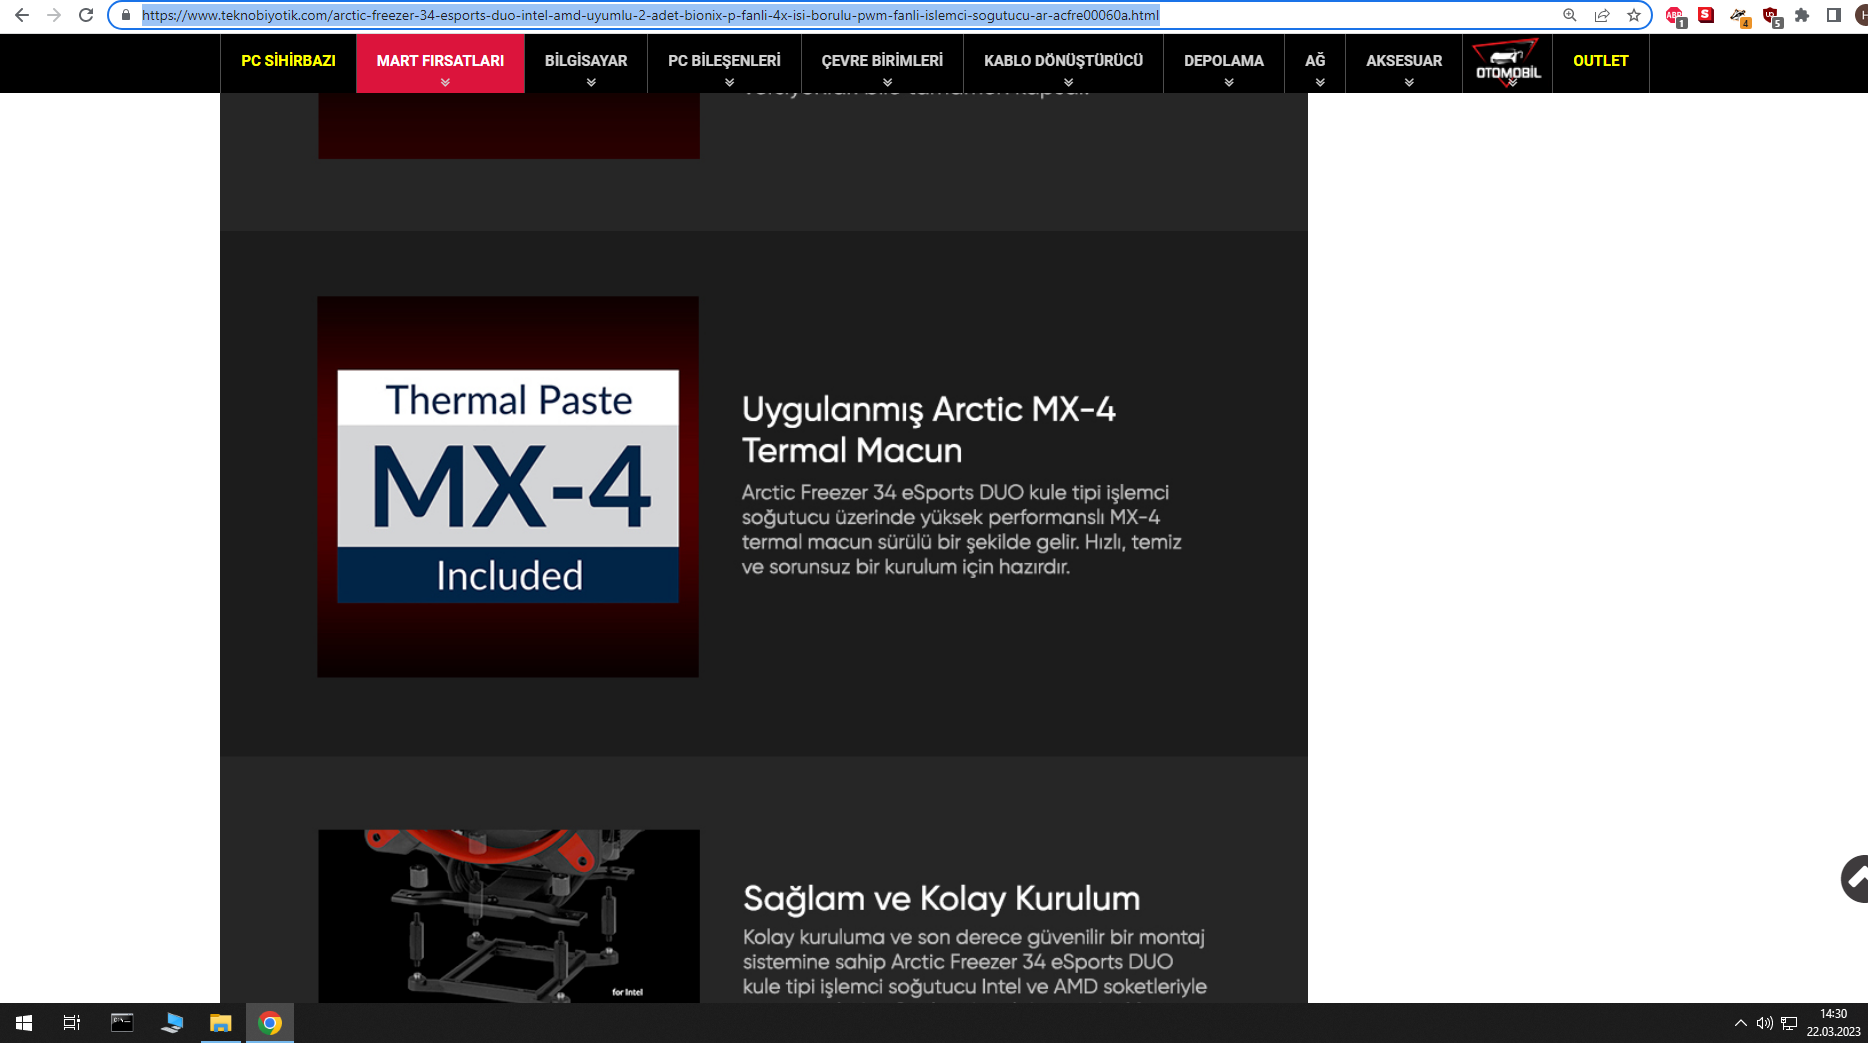This screenshot has height=1043, width=1868.
Task: Switch to Google Chrome on the taskbar
Action: coord(270,1023)
